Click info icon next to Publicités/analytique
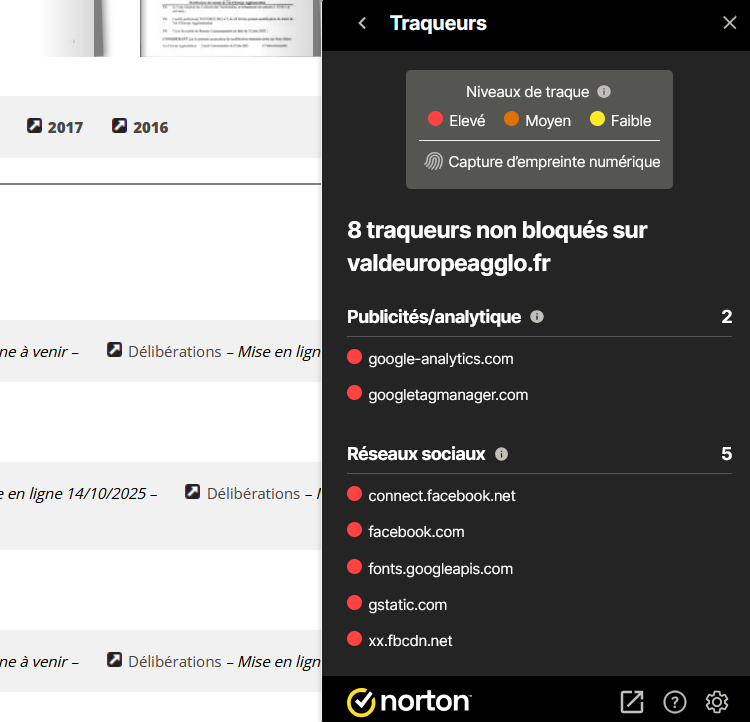 point(537,317)
